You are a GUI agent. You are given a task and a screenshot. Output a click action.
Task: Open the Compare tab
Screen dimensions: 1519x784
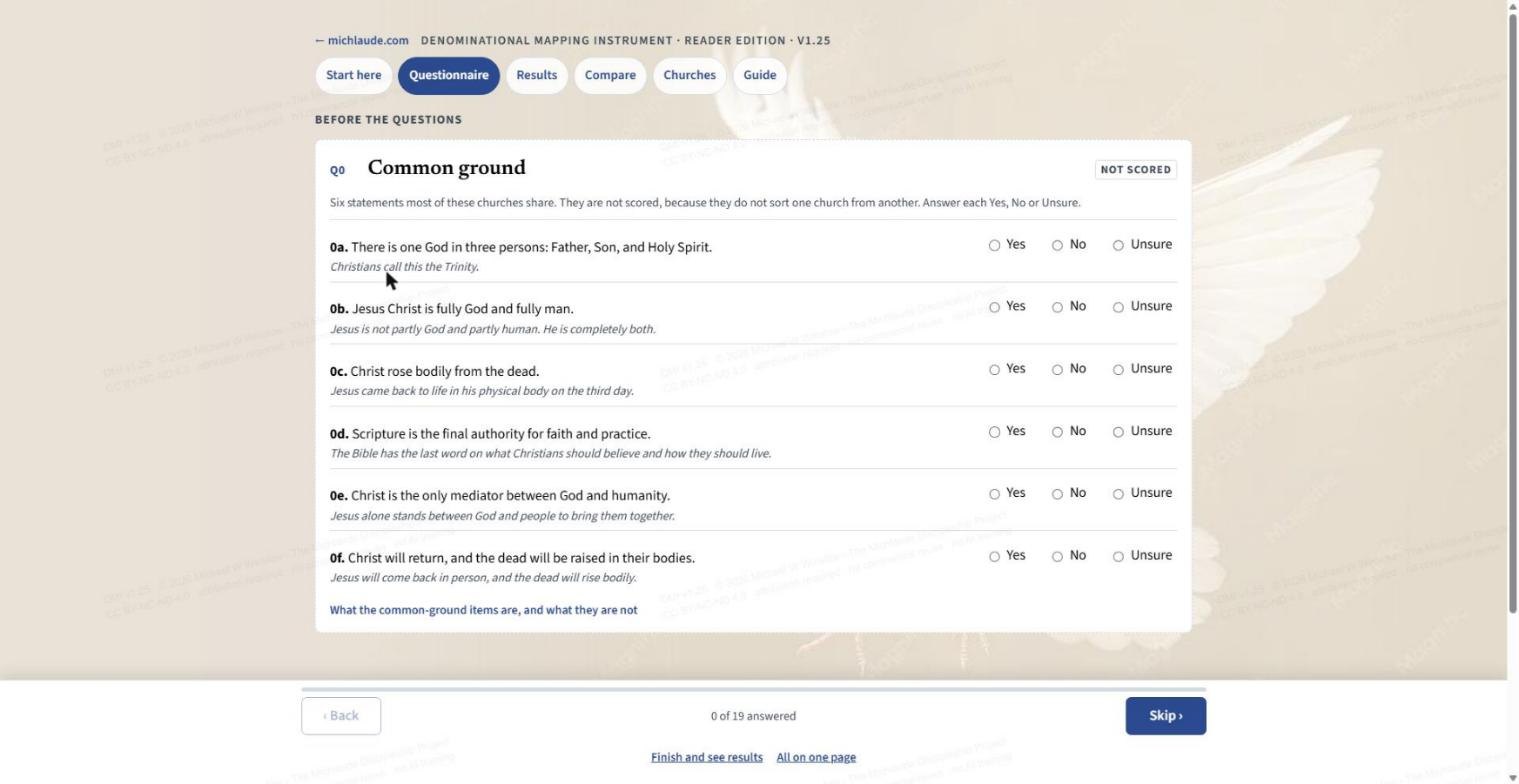click(610, 75)
